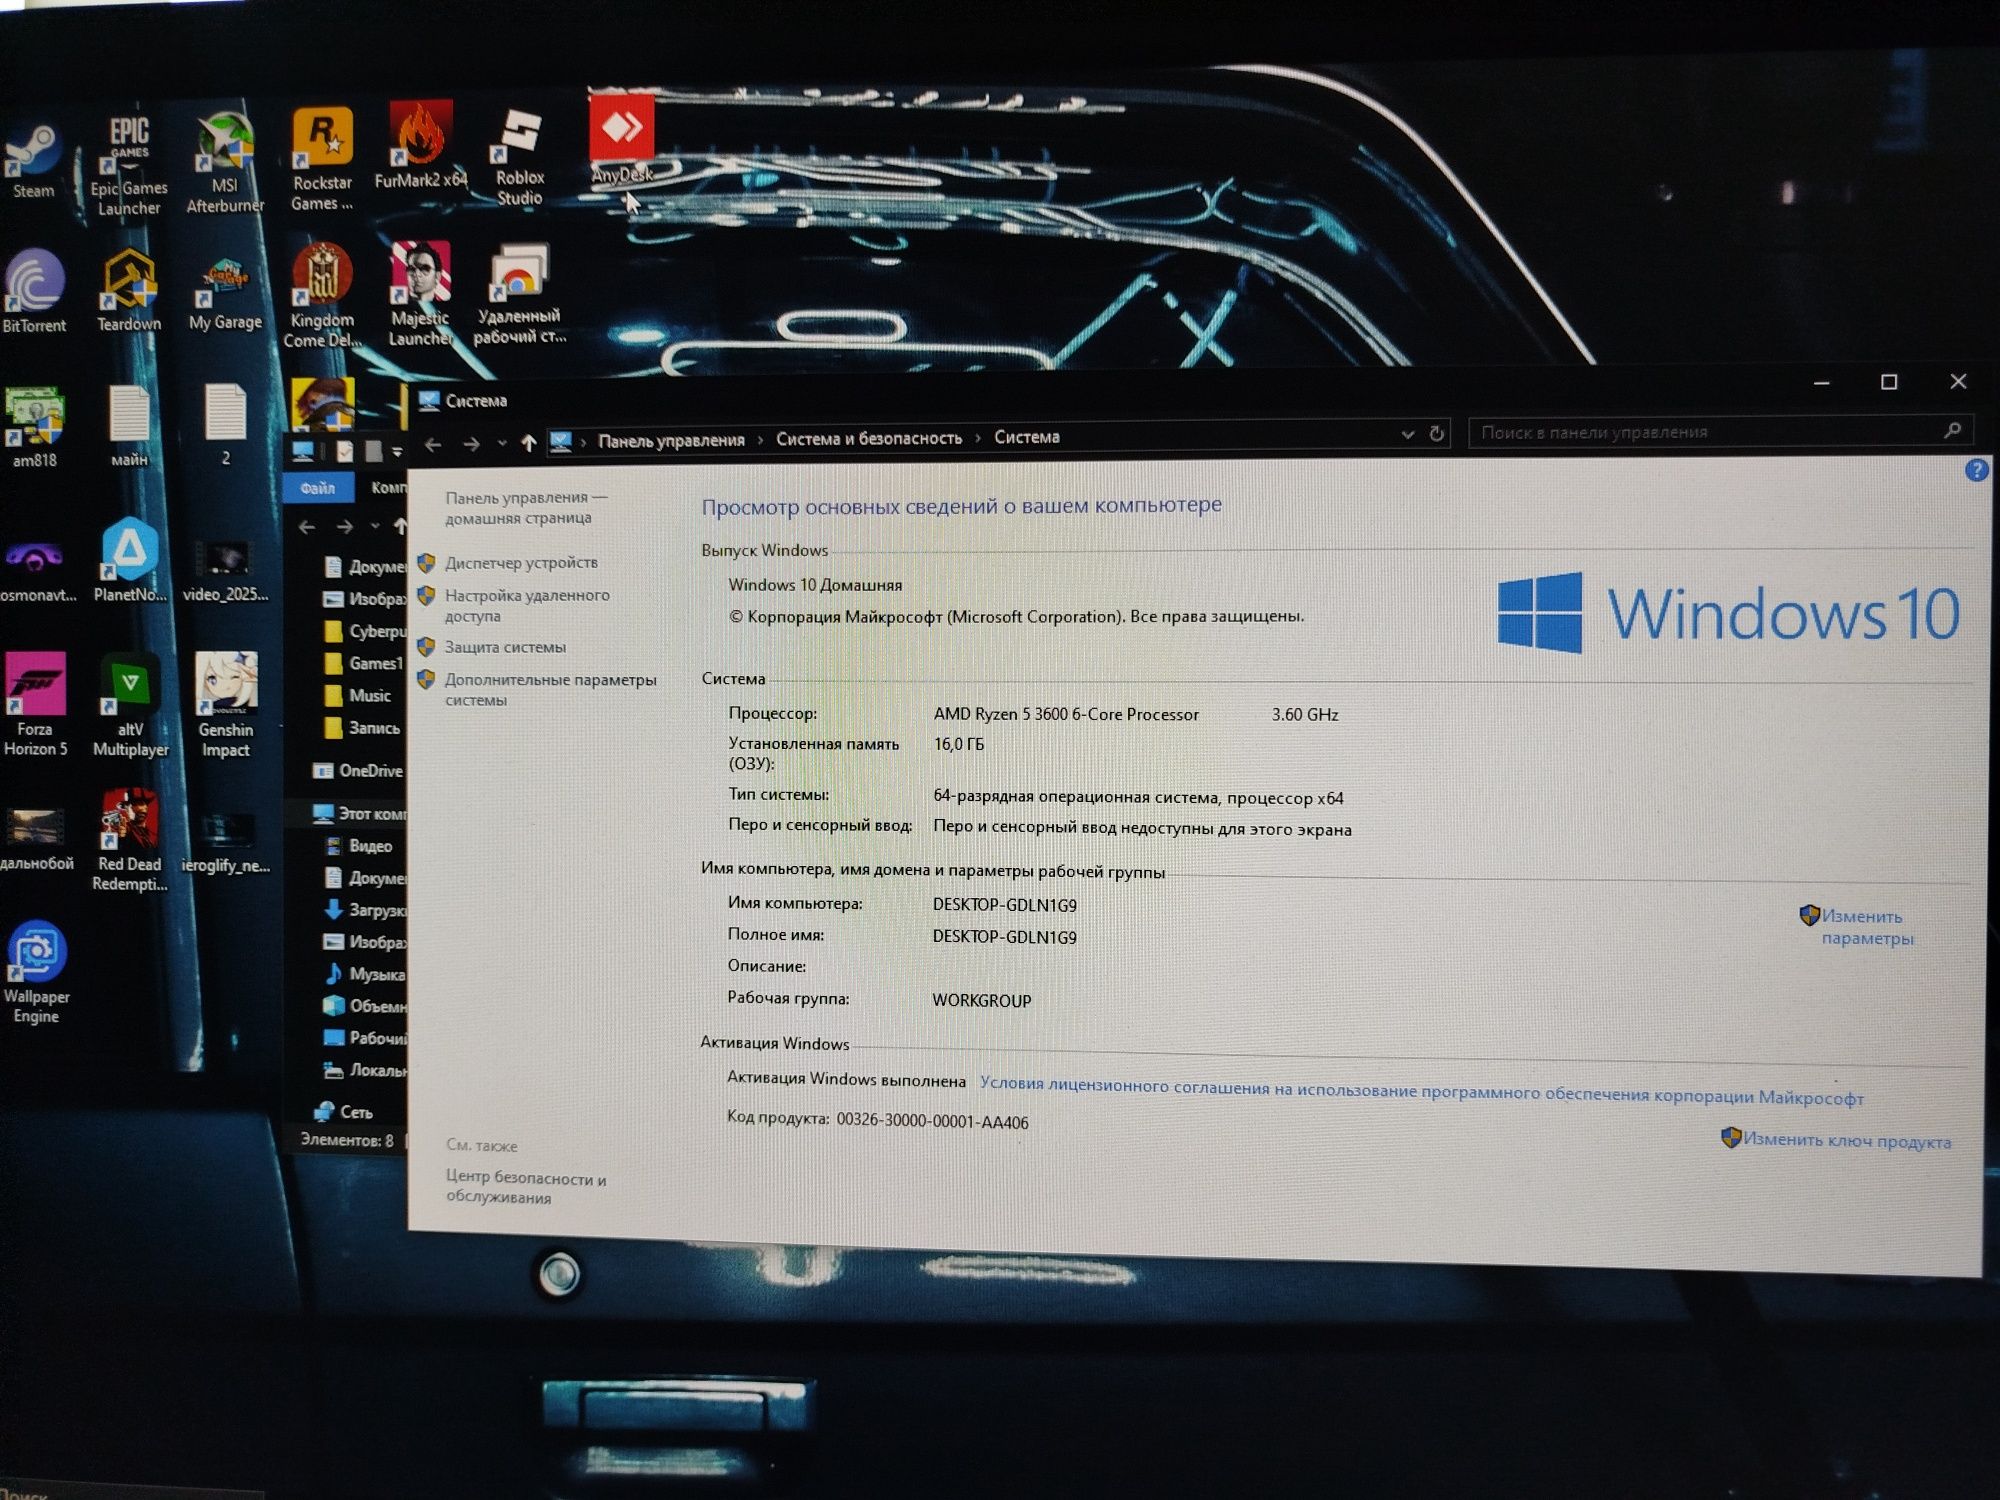
Task: Select Chrome remote desktop shortcut icon
Action: pyautogui.click(x=519, y=294)
